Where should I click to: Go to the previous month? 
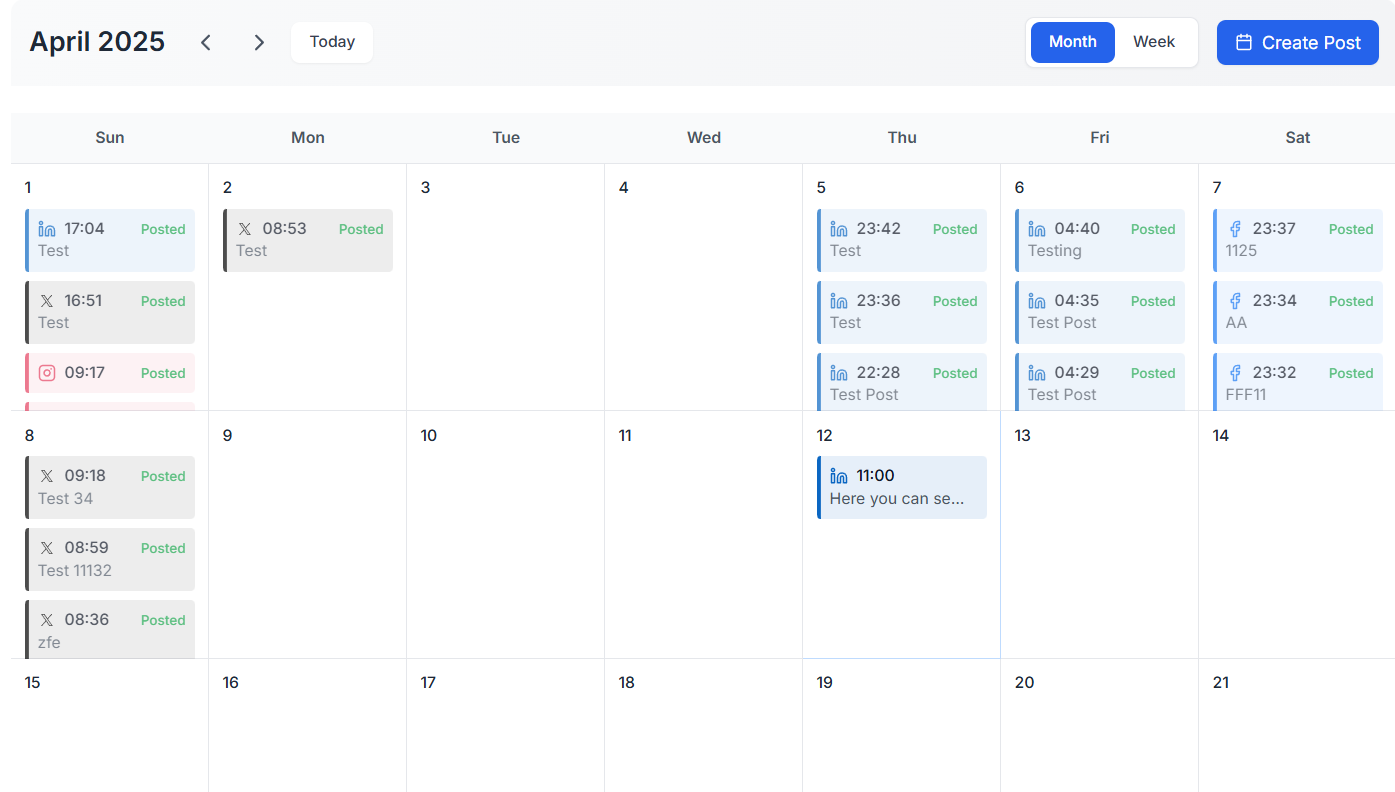click(206, 42)
